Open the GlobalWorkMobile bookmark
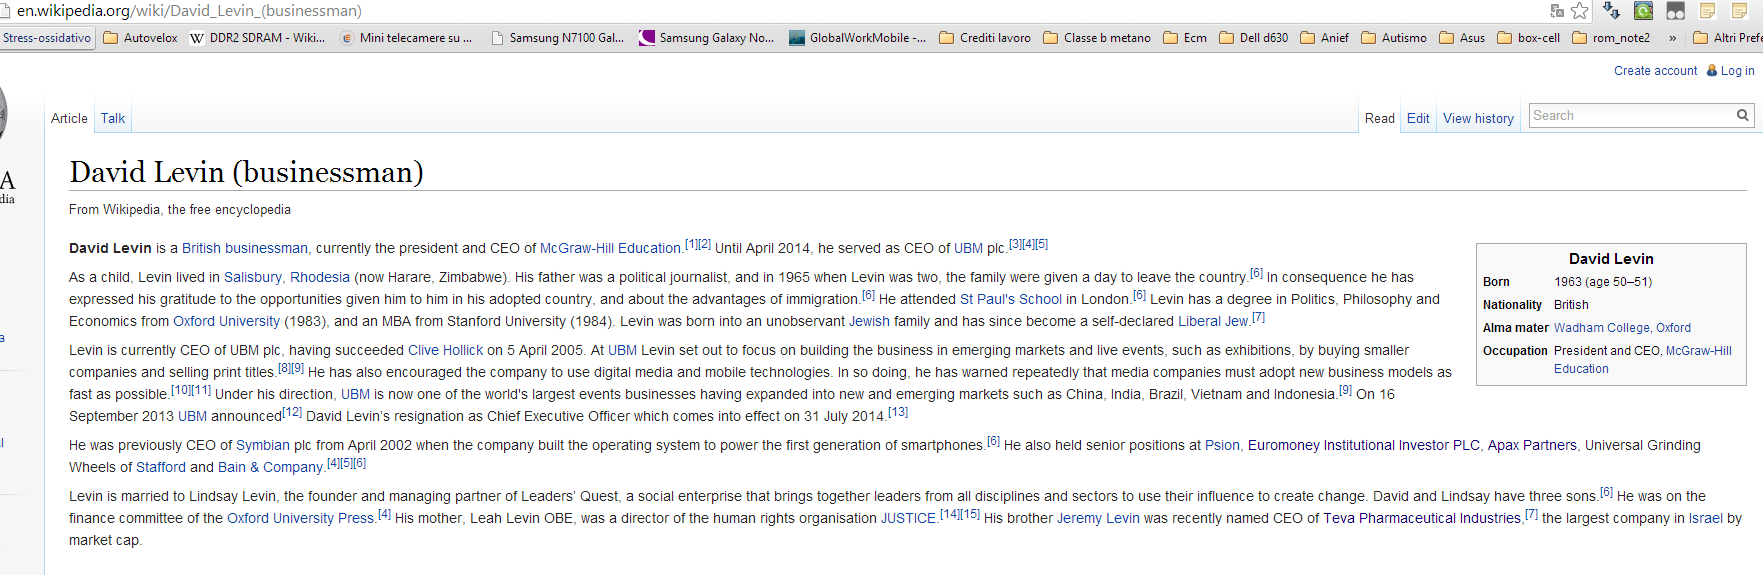This screenshot has width=1763, height=575. 858,38
